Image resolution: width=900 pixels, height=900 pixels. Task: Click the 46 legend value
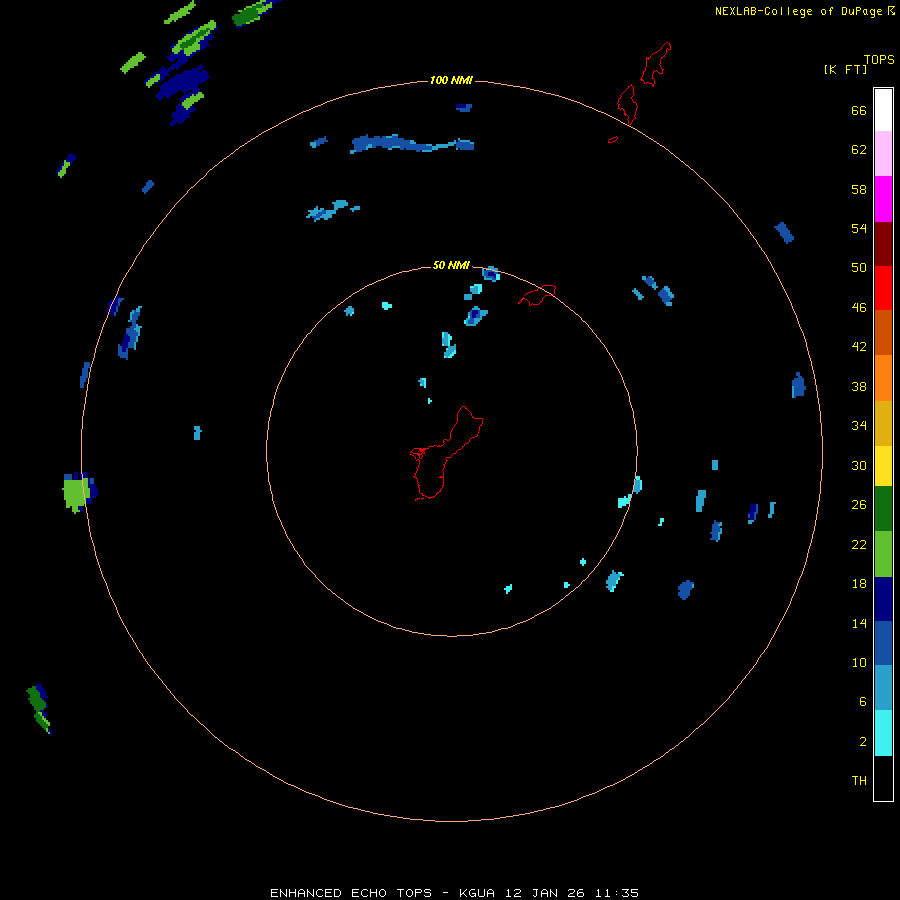(x=859, y=308)
